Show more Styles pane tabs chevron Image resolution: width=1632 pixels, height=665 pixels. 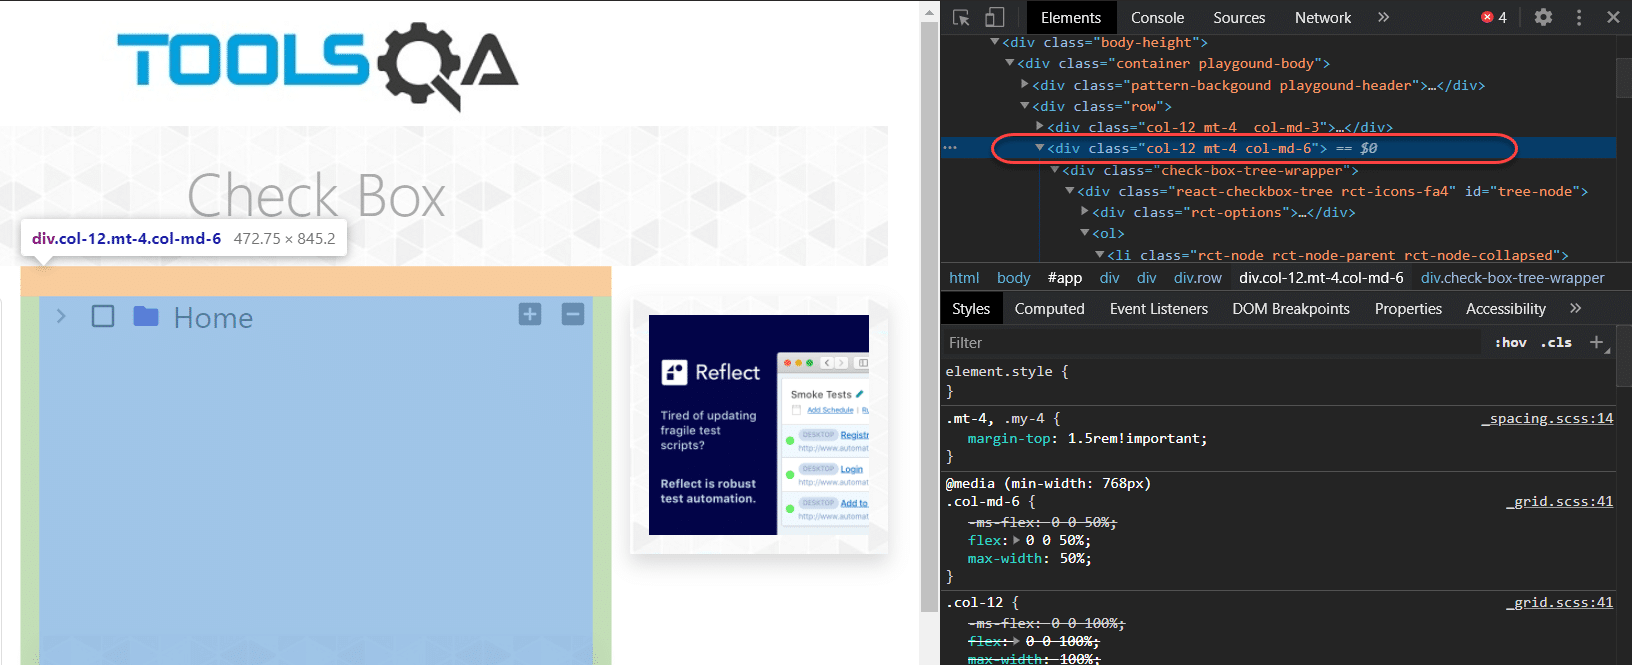[x=1576, y=308]
